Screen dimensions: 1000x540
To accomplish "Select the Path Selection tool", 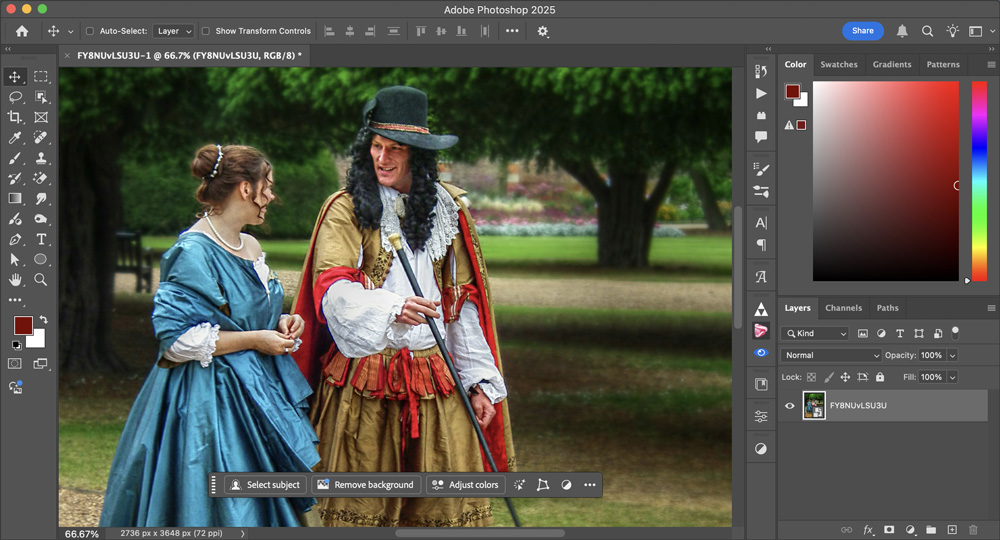I will pyautogui.click(x=15, y=259).
